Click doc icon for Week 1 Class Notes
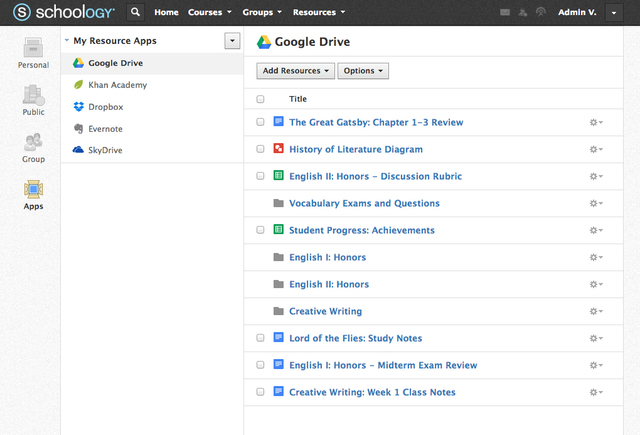This screenshot has height=435, width=640. pyautogui.click(x=278, y=391)
